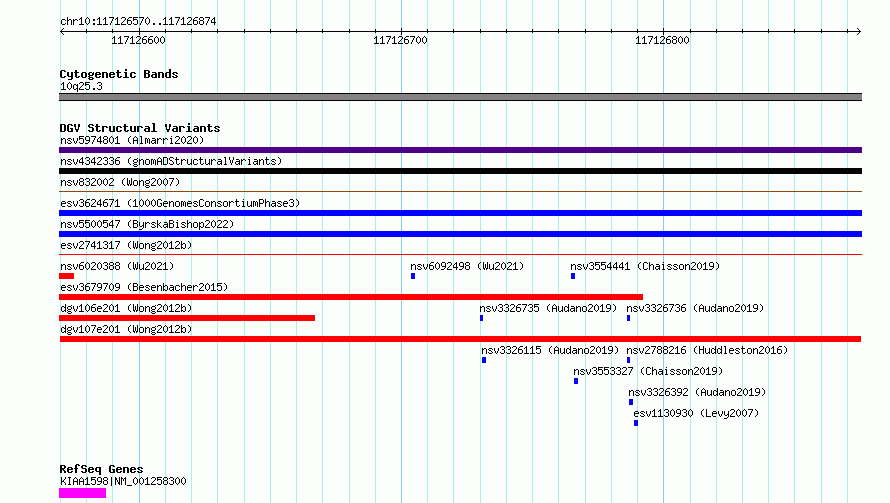Open the nsv3326735 (Audano2019) label
890x503 pixels.
[548, 308]
